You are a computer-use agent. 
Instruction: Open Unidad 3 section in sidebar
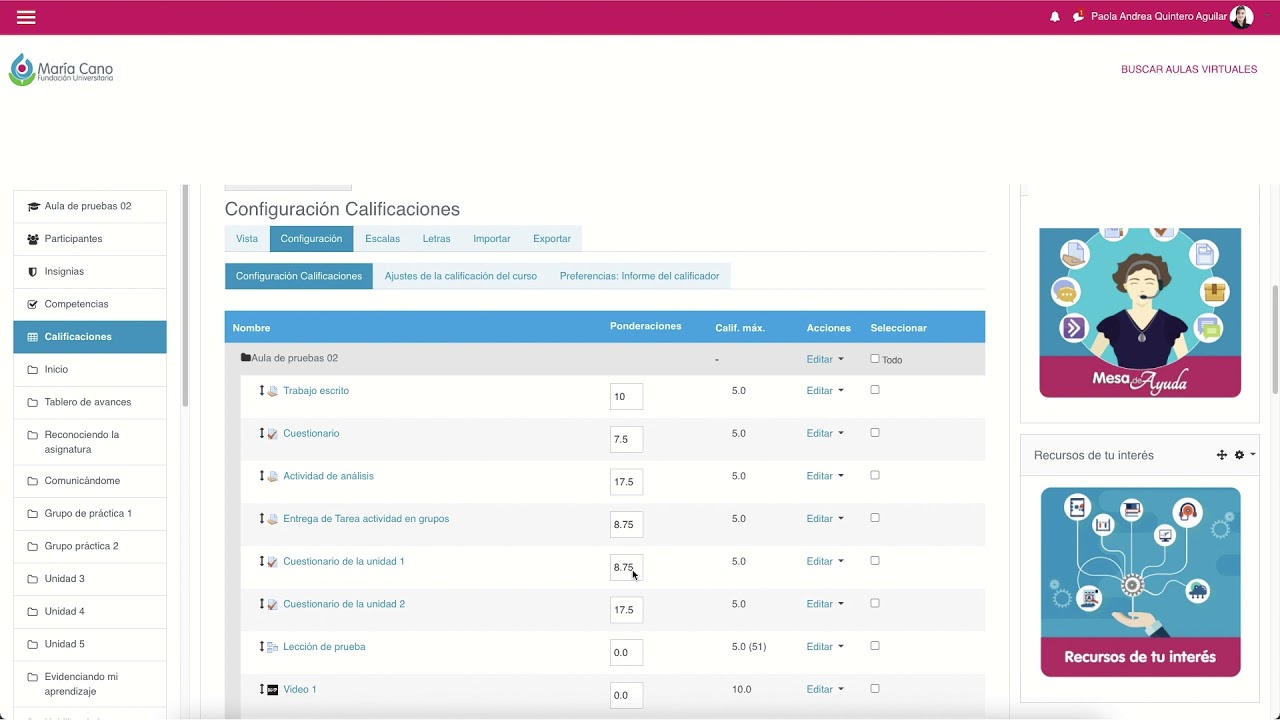90,579
